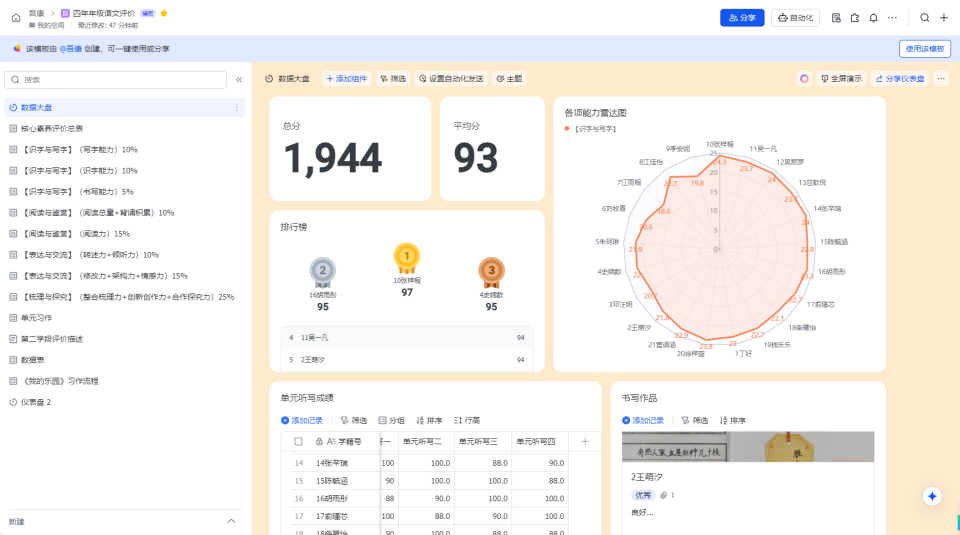Collapse the left sidebar with double chevron

point(239,79)
